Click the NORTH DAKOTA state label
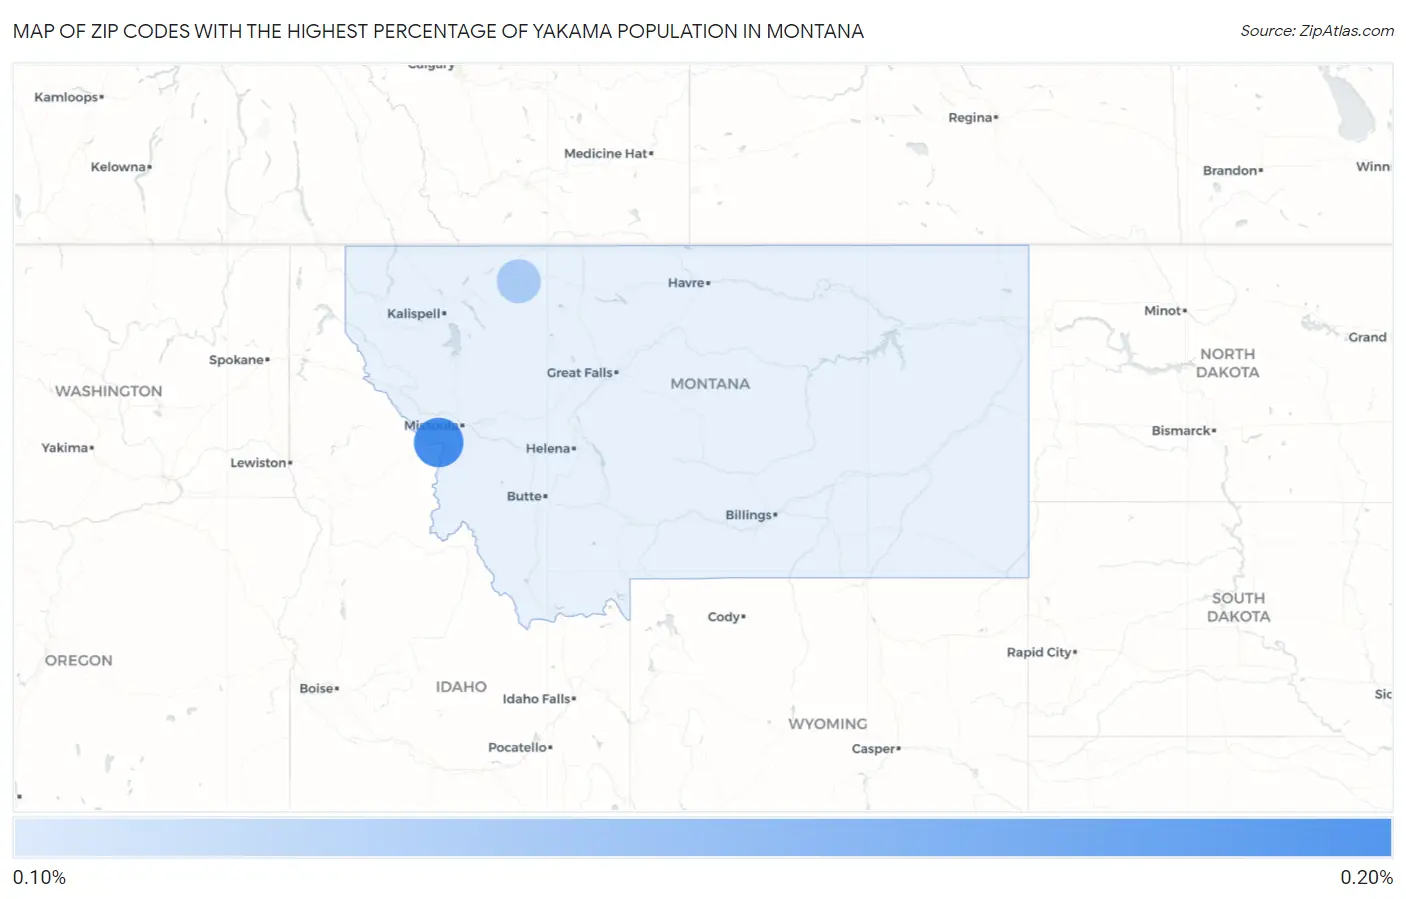This screenshot has height=899, width=1406. 1228,363
